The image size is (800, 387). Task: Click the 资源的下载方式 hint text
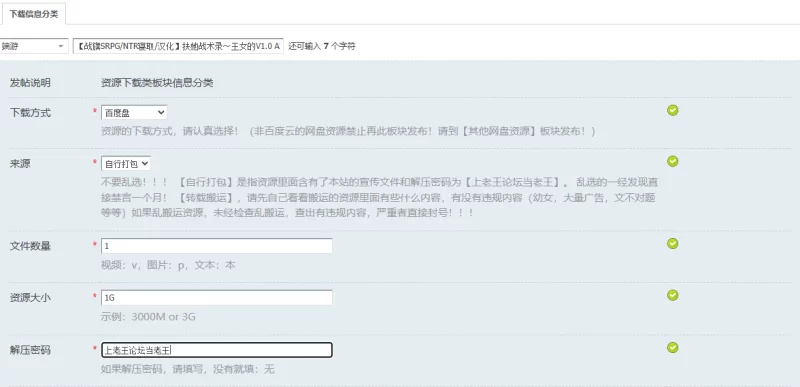(348, 132)
